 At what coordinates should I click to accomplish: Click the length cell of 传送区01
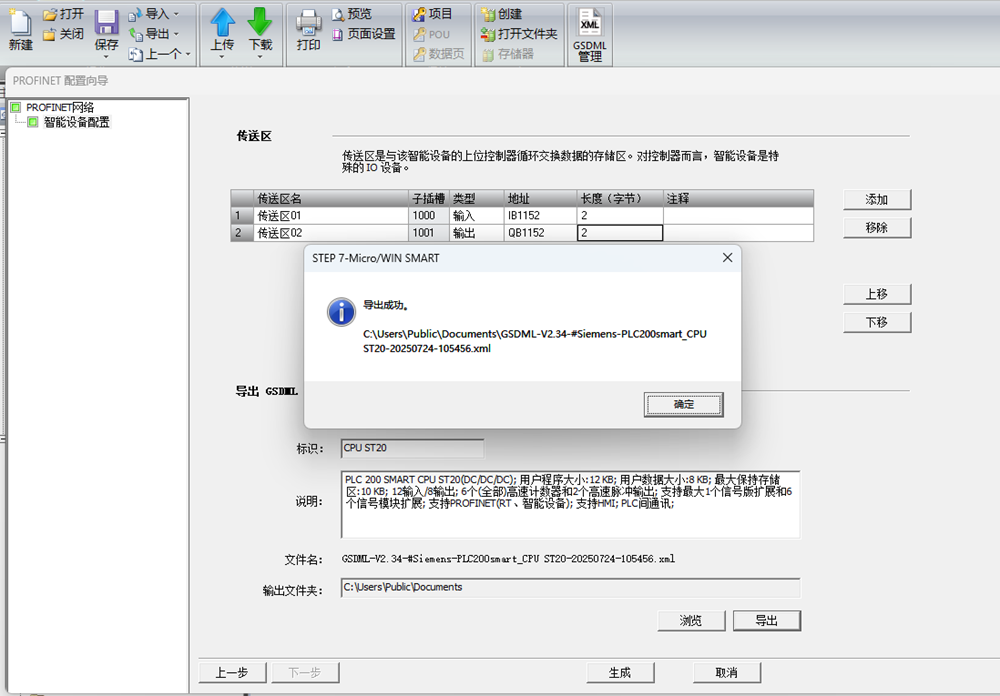620,216
